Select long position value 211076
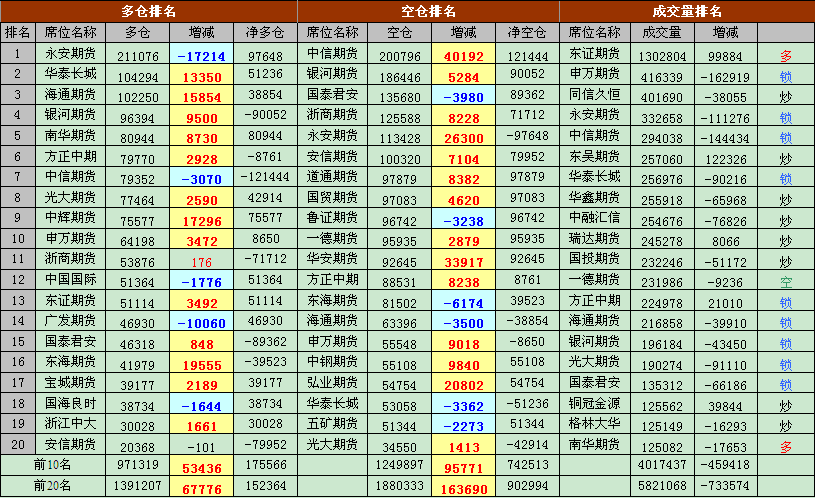 [137, 56]
